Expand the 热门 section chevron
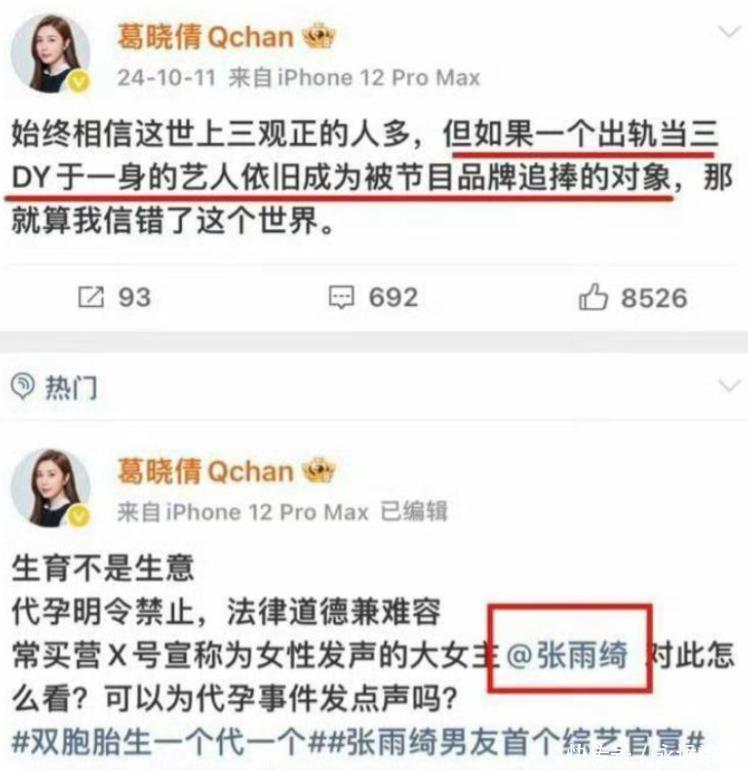 (x=729, y=385)
